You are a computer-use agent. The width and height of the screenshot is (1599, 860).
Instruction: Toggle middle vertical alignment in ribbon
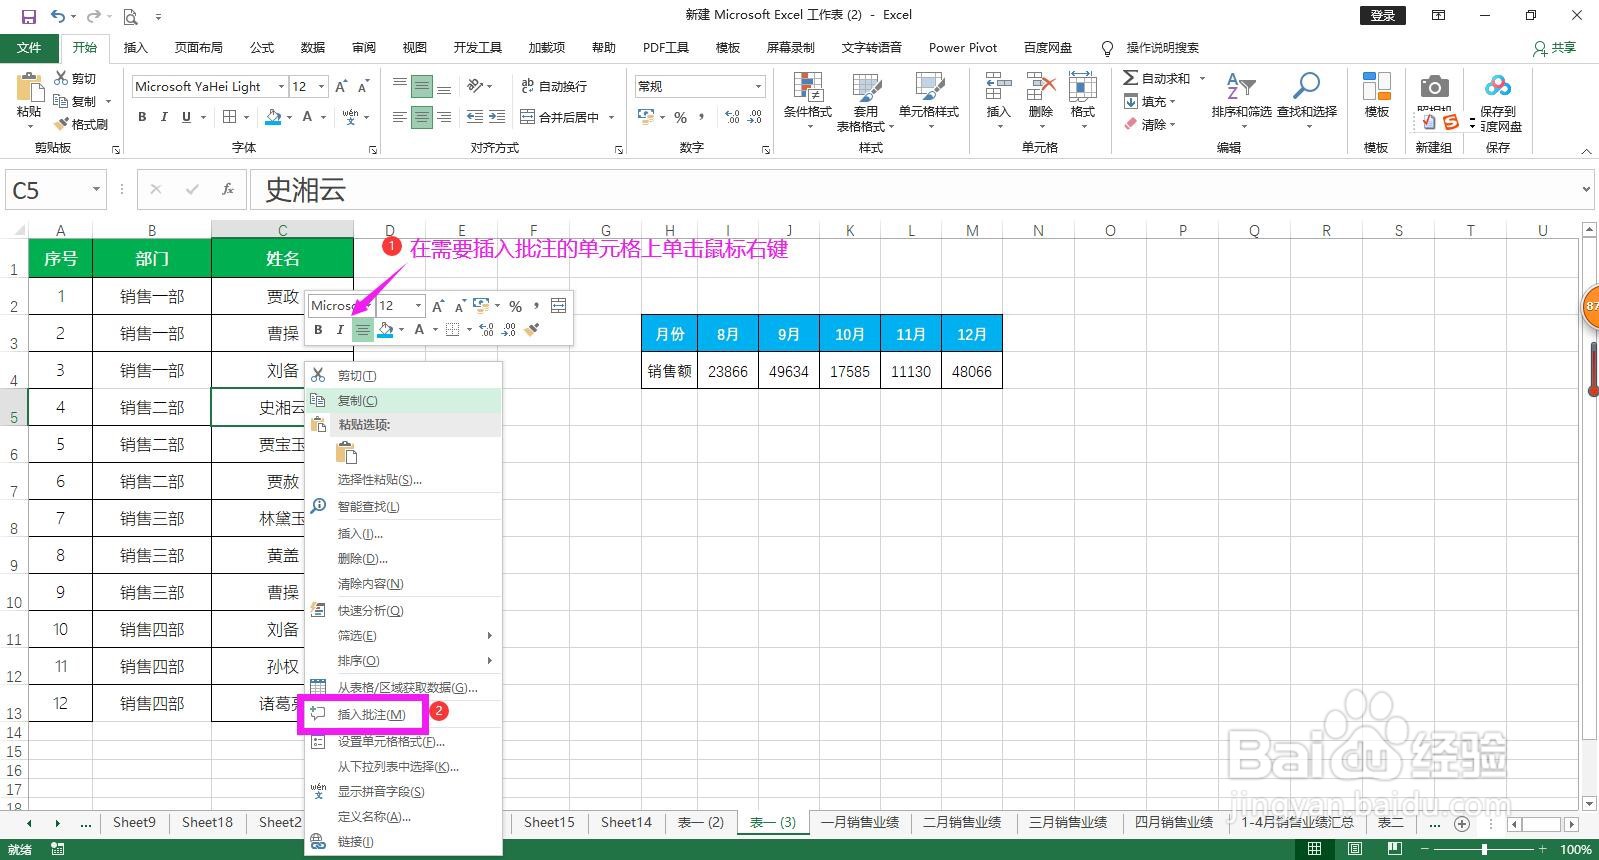[x=422, y=87]
